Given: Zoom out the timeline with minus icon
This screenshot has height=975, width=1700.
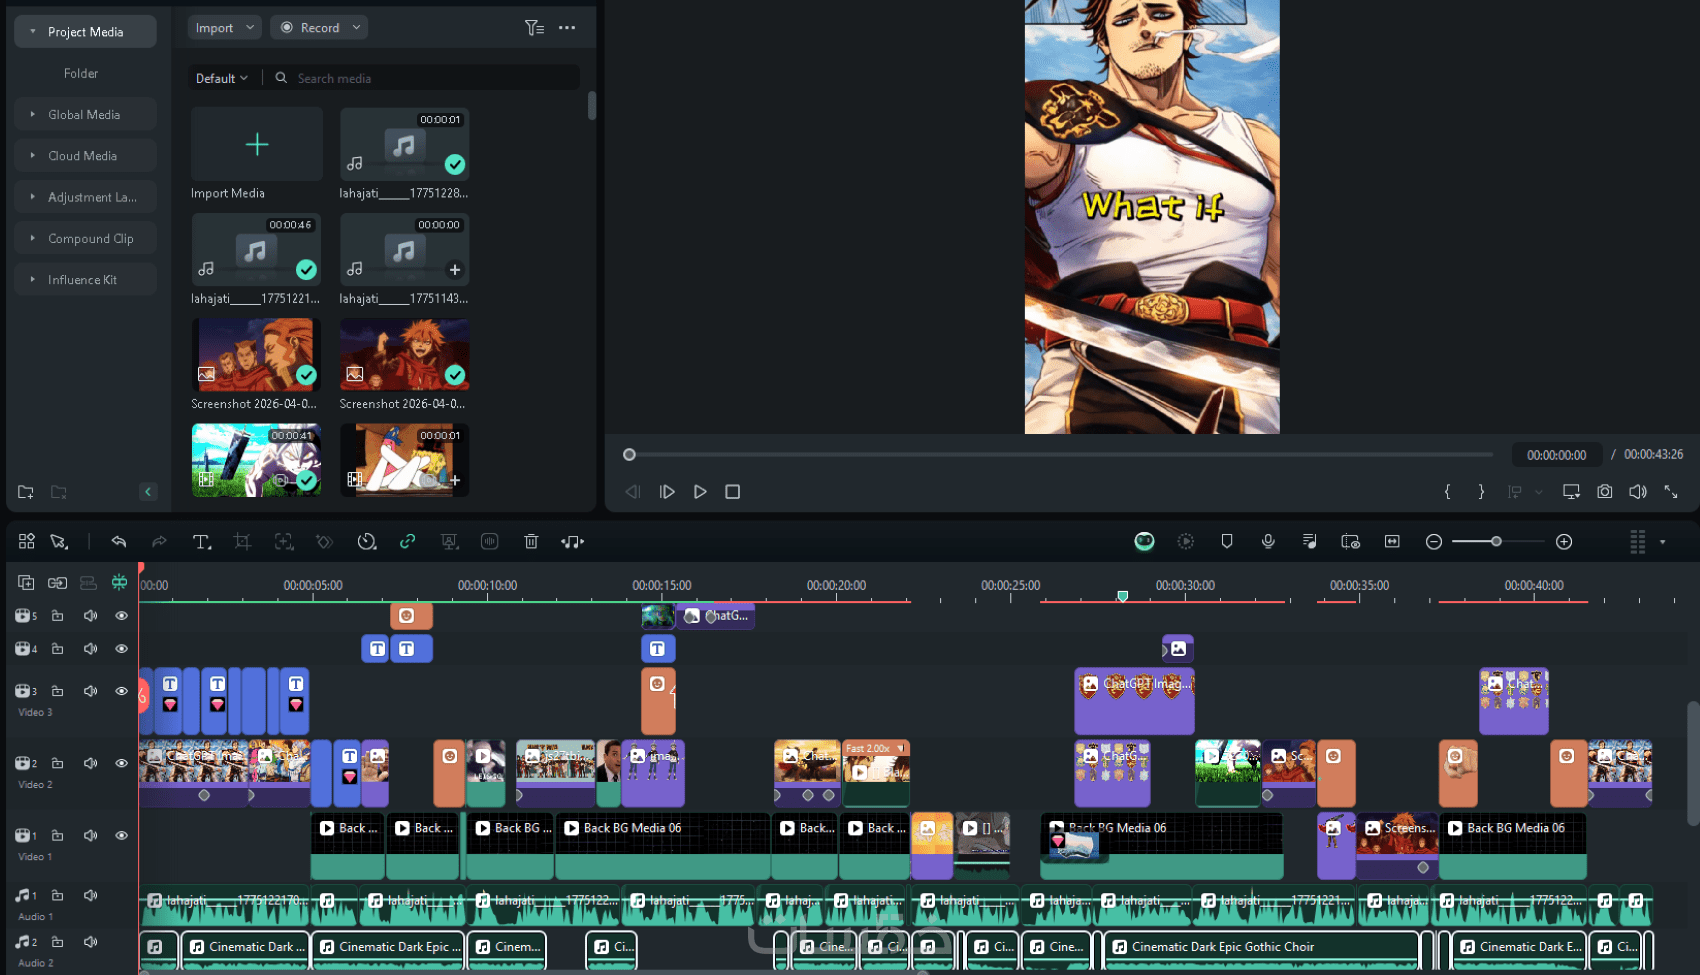Looking at the screenshot, I should point(1434,542).
